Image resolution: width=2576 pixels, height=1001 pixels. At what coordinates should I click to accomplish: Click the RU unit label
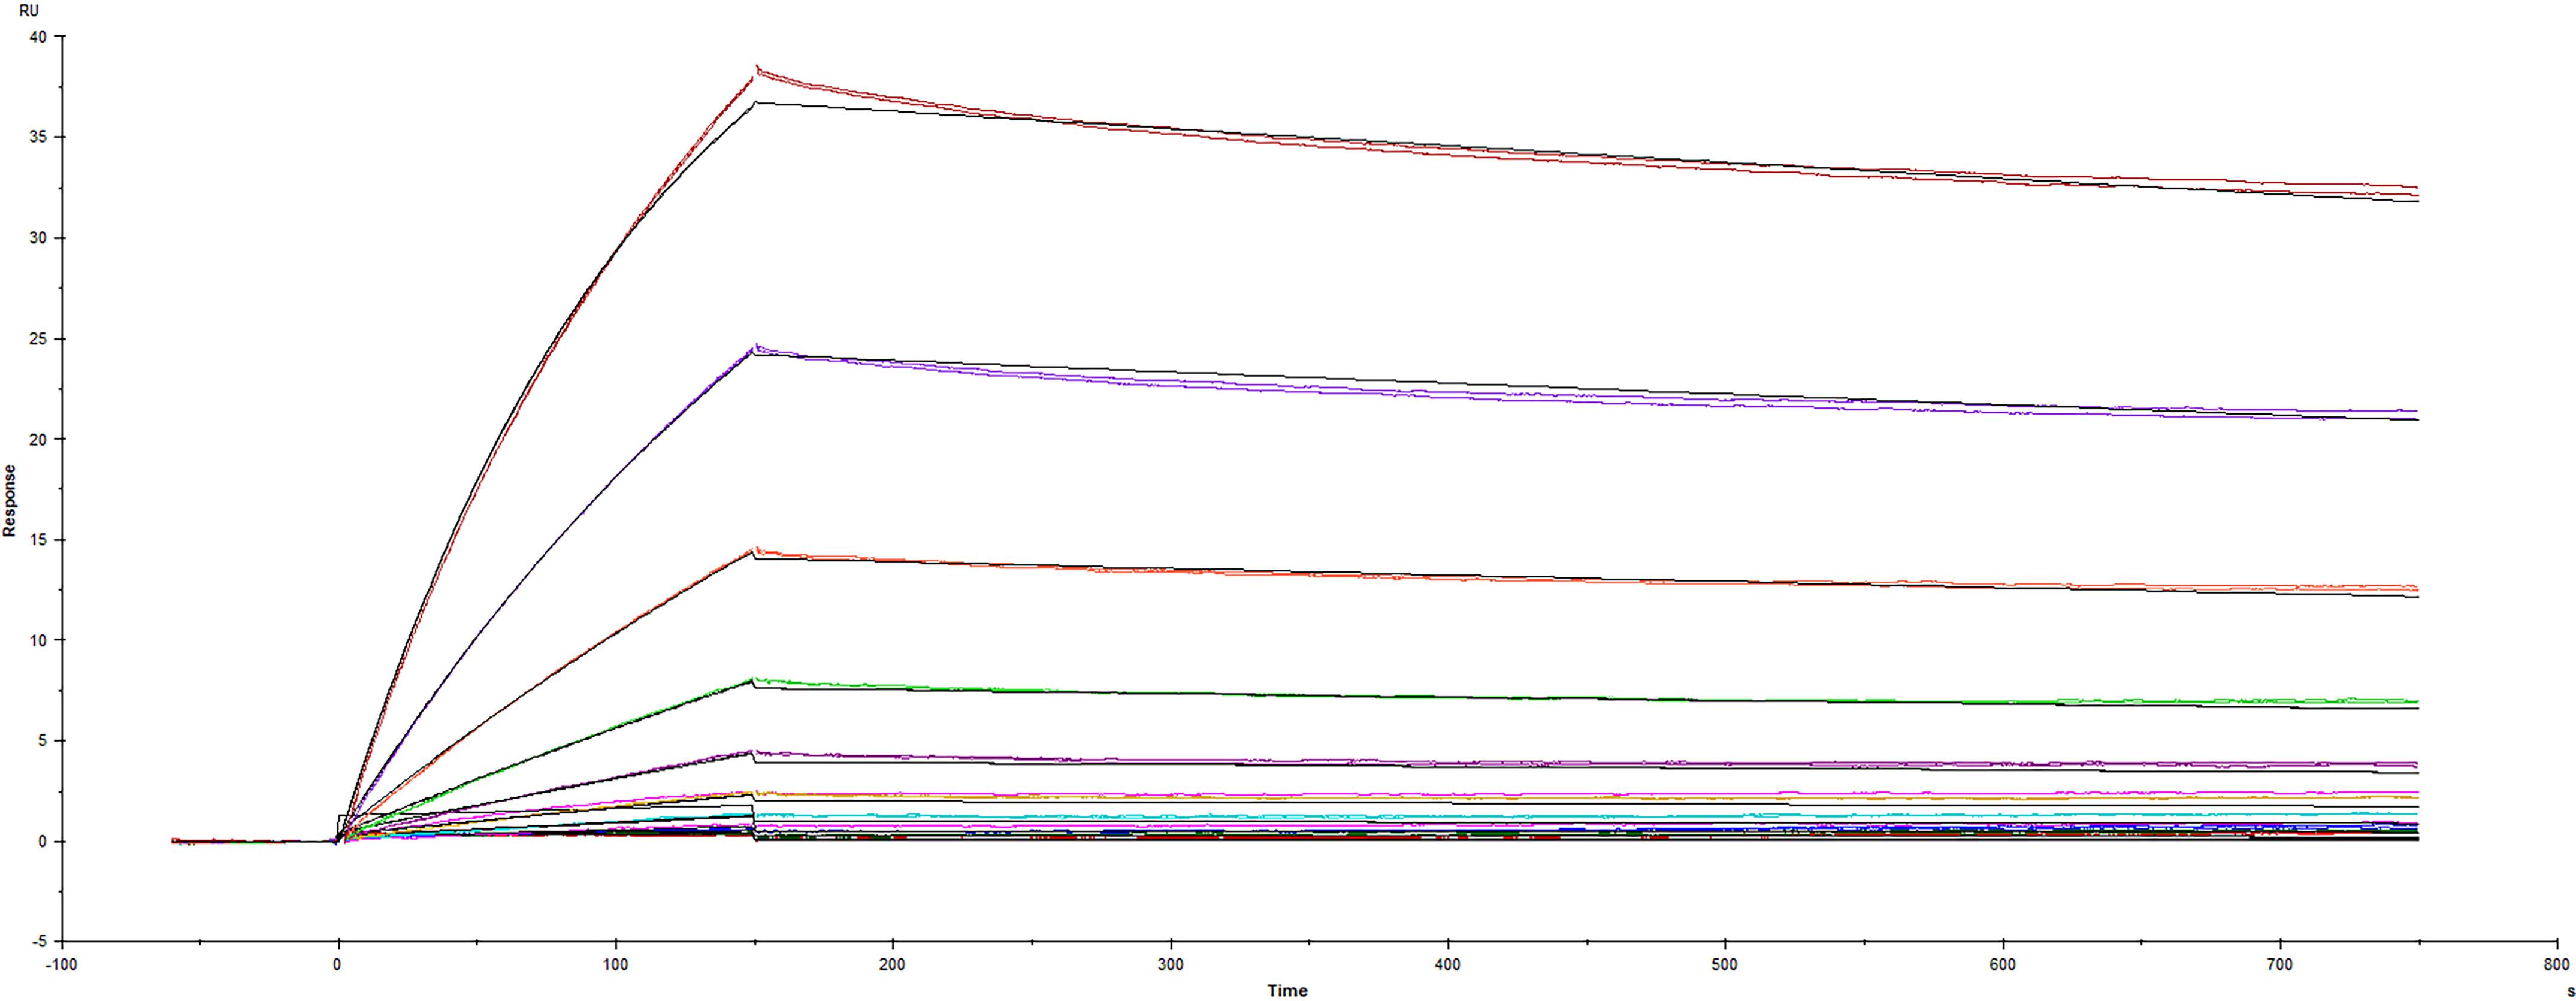(29, 12)
